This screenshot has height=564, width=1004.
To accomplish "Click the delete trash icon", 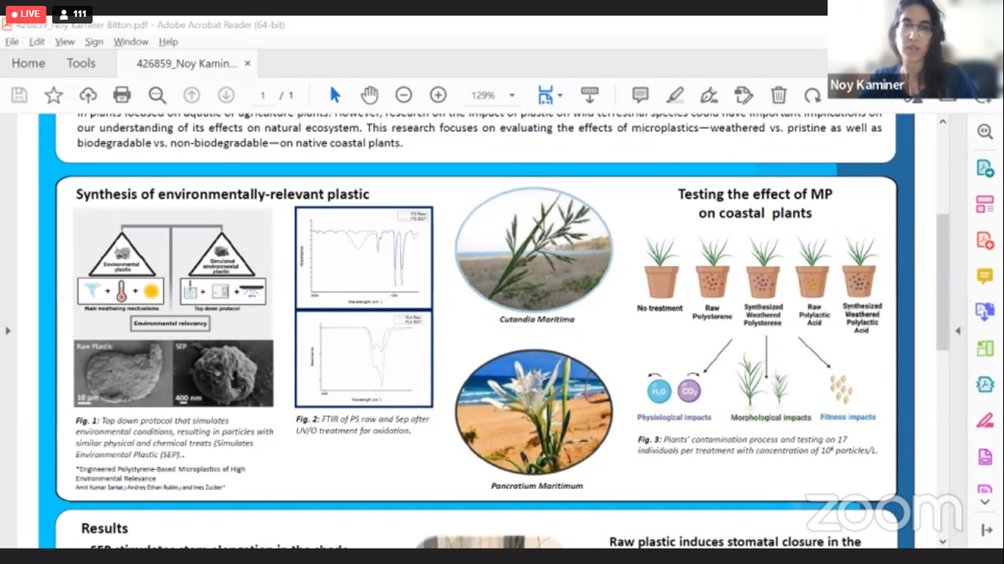I will pos(779,95).
